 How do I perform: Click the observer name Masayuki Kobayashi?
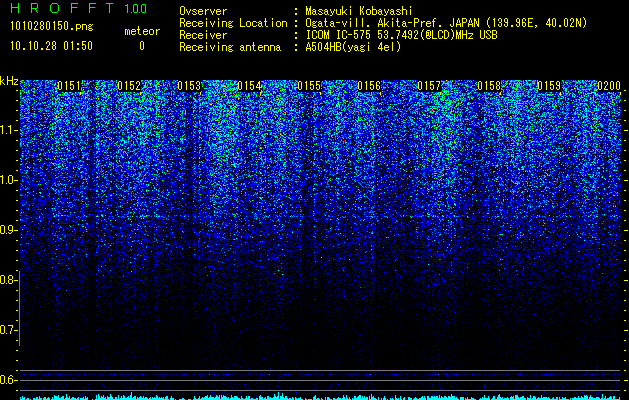coord(359,11)
